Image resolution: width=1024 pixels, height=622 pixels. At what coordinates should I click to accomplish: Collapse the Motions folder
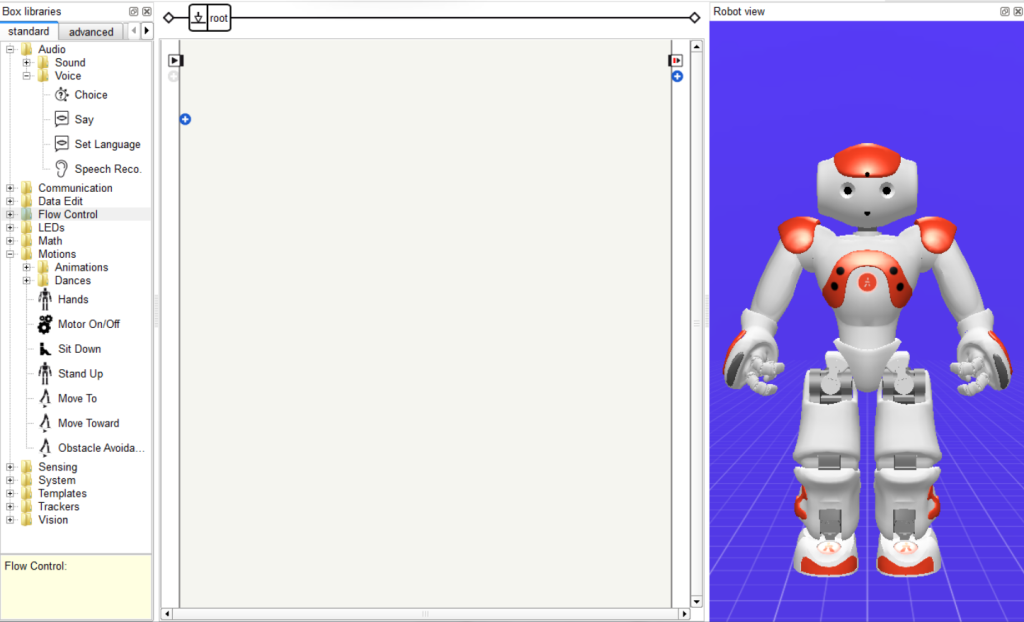[x=11, y=254]
